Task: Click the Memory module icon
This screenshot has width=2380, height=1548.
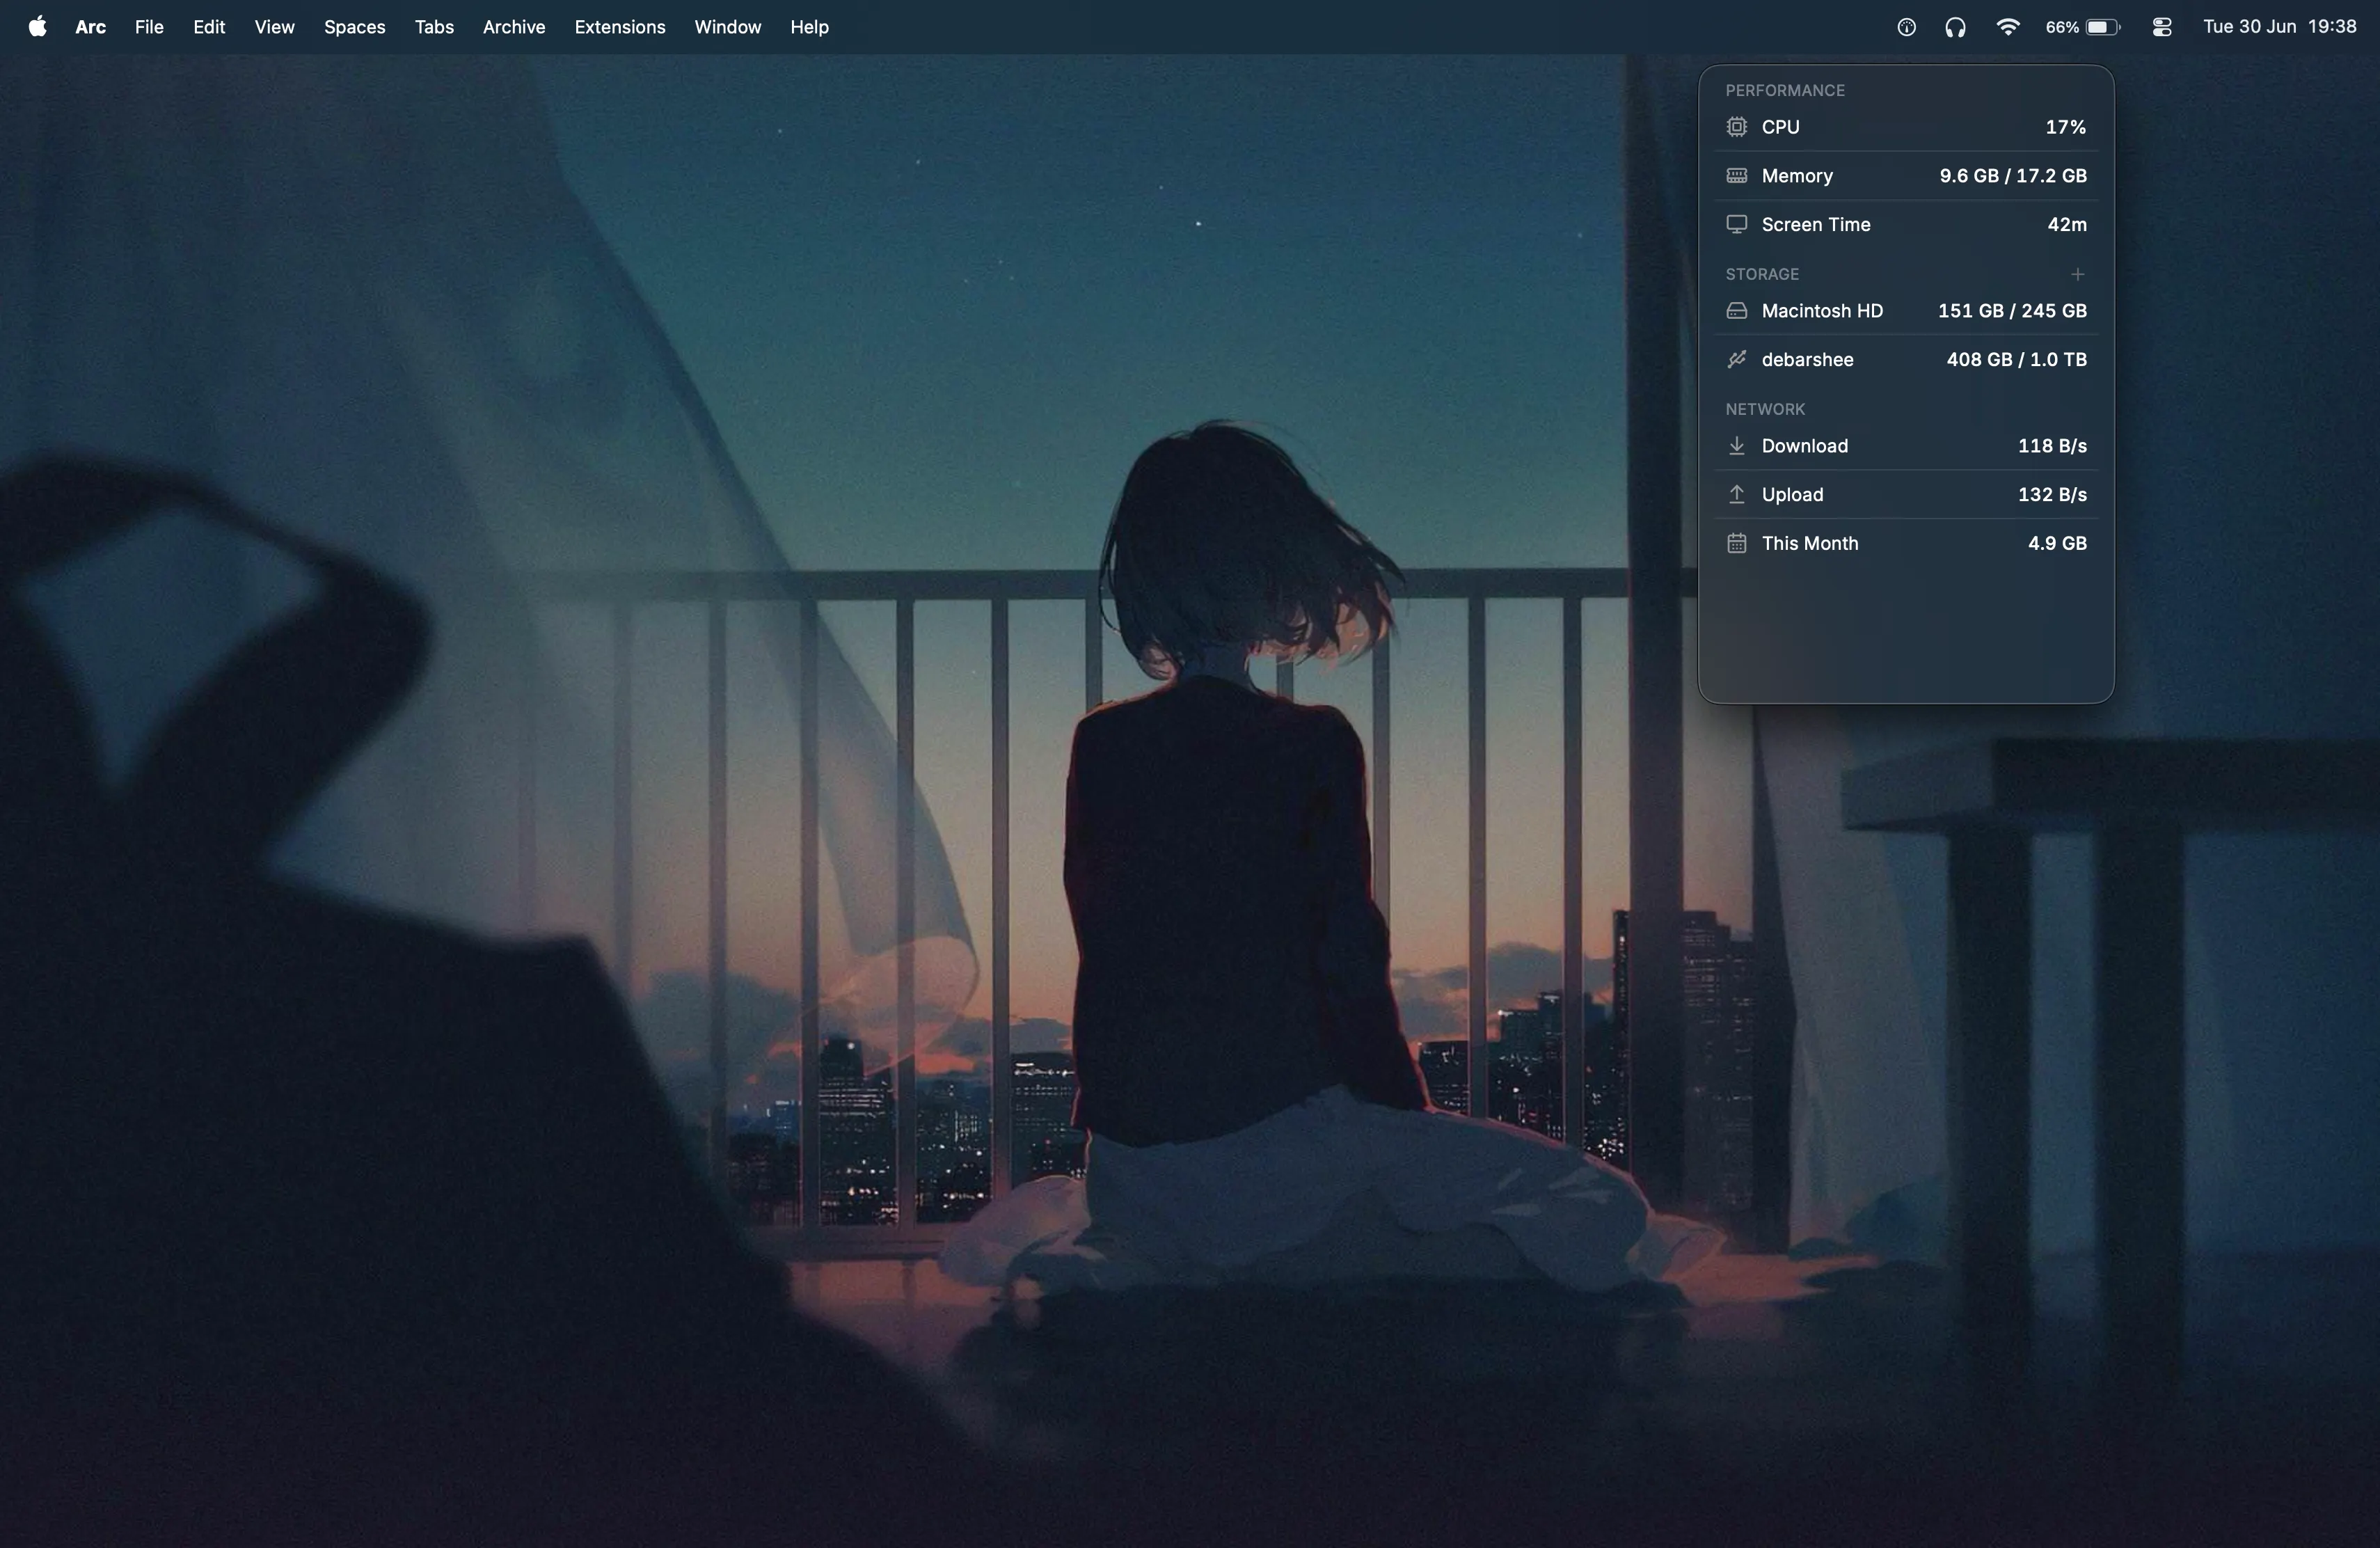Action: click(x=1736, y=176)
